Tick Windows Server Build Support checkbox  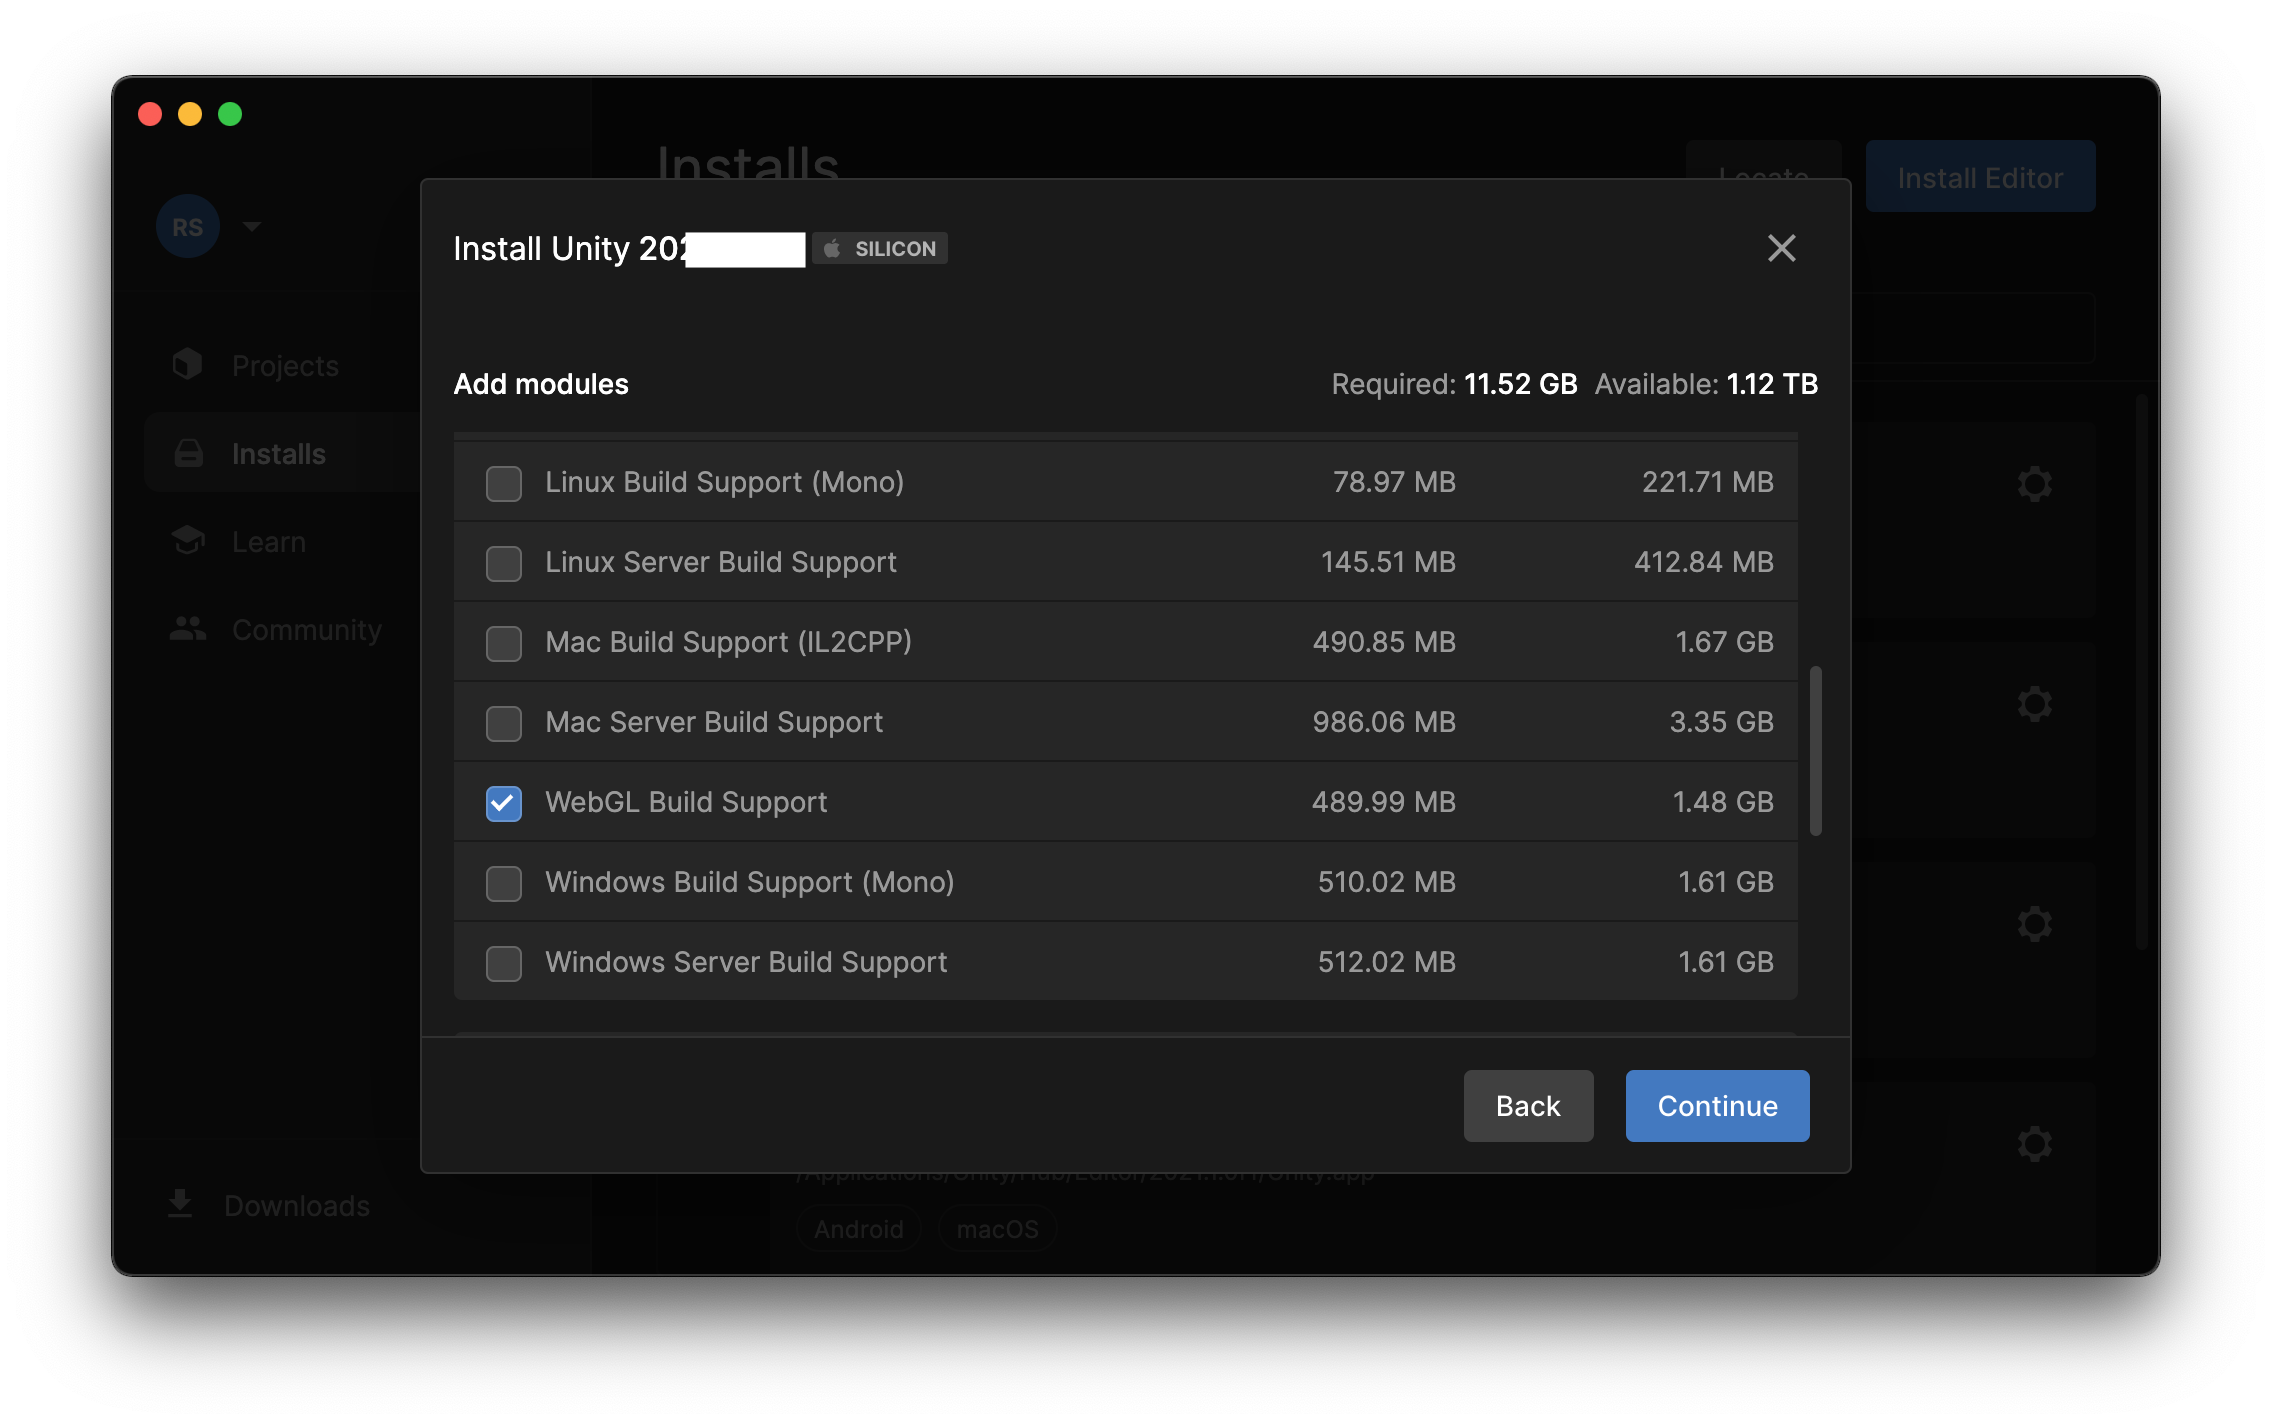tap(503, 963)
